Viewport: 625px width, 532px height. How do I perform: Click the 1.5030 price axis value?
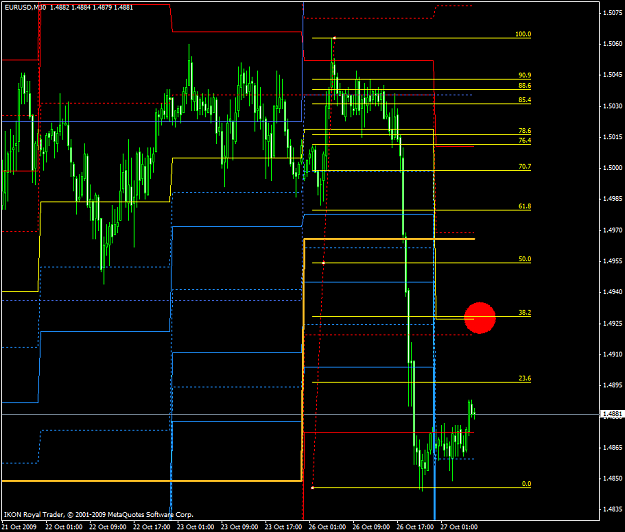click(612, 106)
